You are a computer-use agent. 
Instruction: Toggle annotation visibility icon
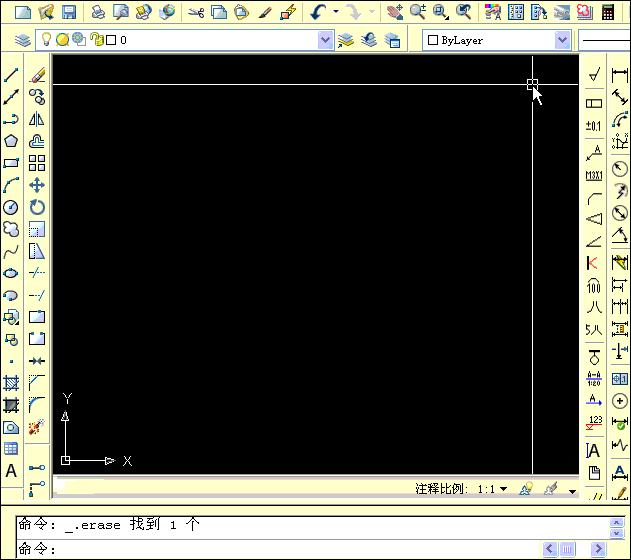(526, 489)
